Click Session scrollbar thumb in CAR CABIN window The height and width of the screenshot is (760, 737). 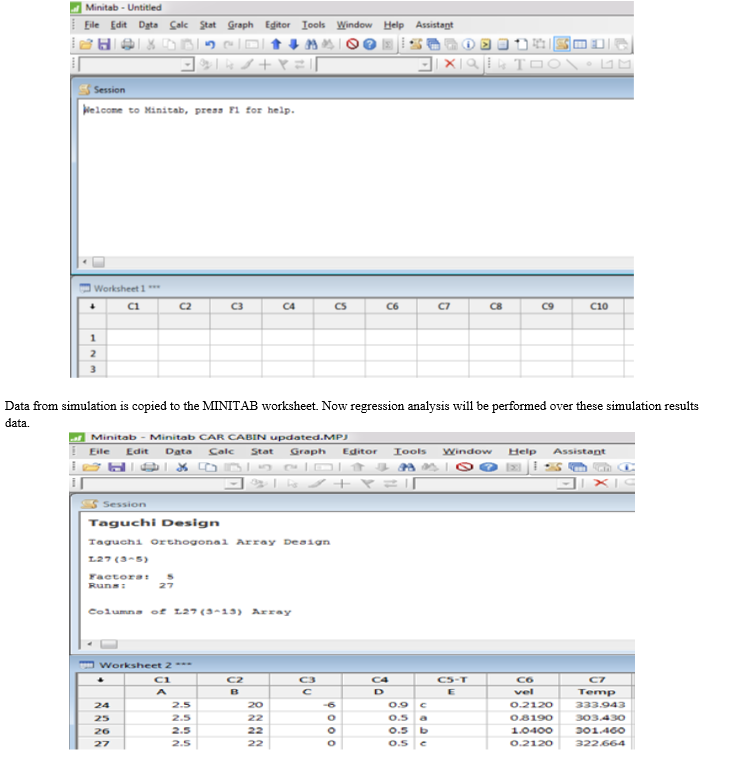[109, 644]
